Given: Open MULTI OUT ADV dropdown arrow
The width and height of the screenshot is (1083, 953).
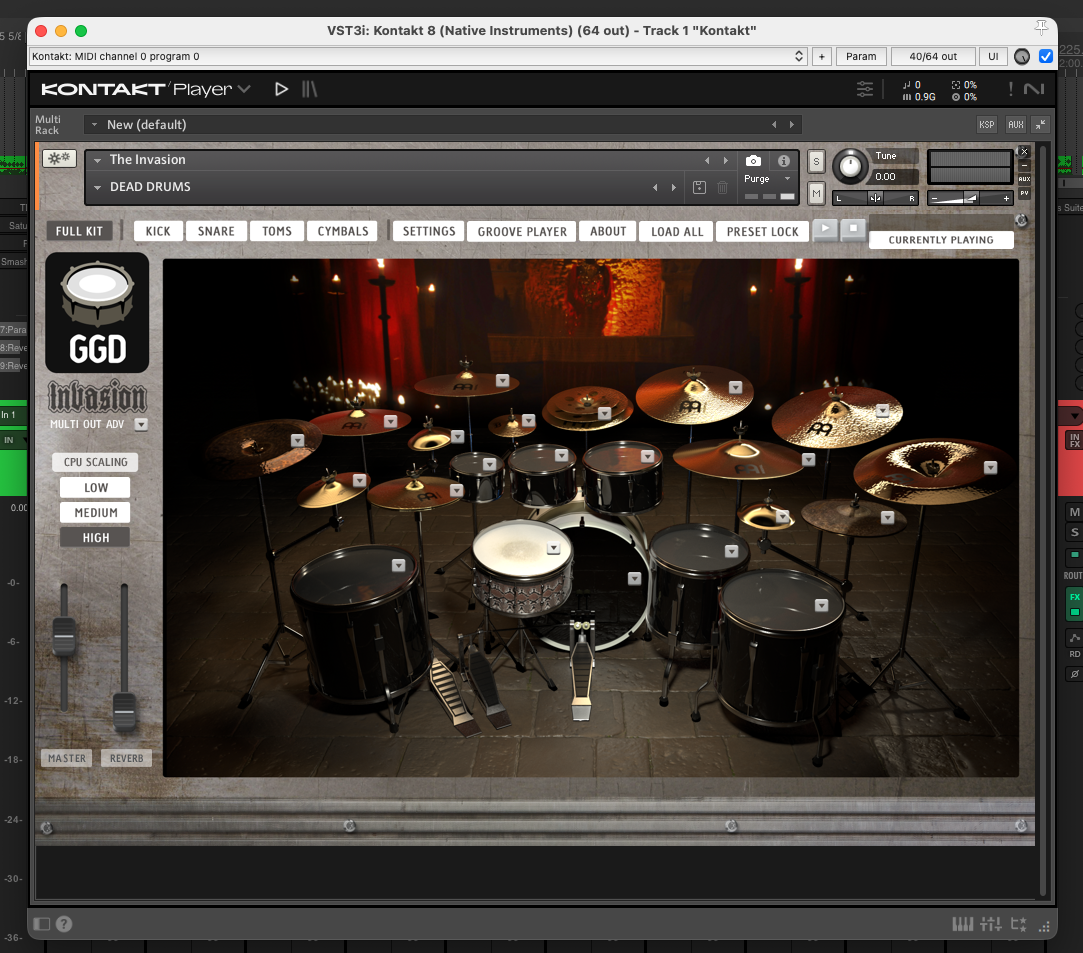Looking at the screenshot, I should tap(141, 424).
